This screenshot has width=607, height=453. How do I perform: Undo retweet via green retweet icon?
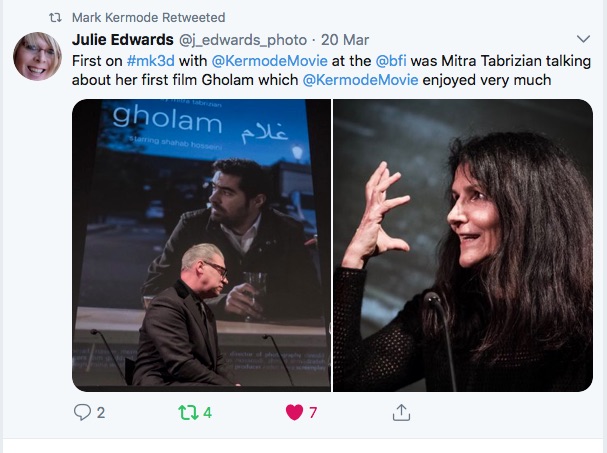(188, 412)
